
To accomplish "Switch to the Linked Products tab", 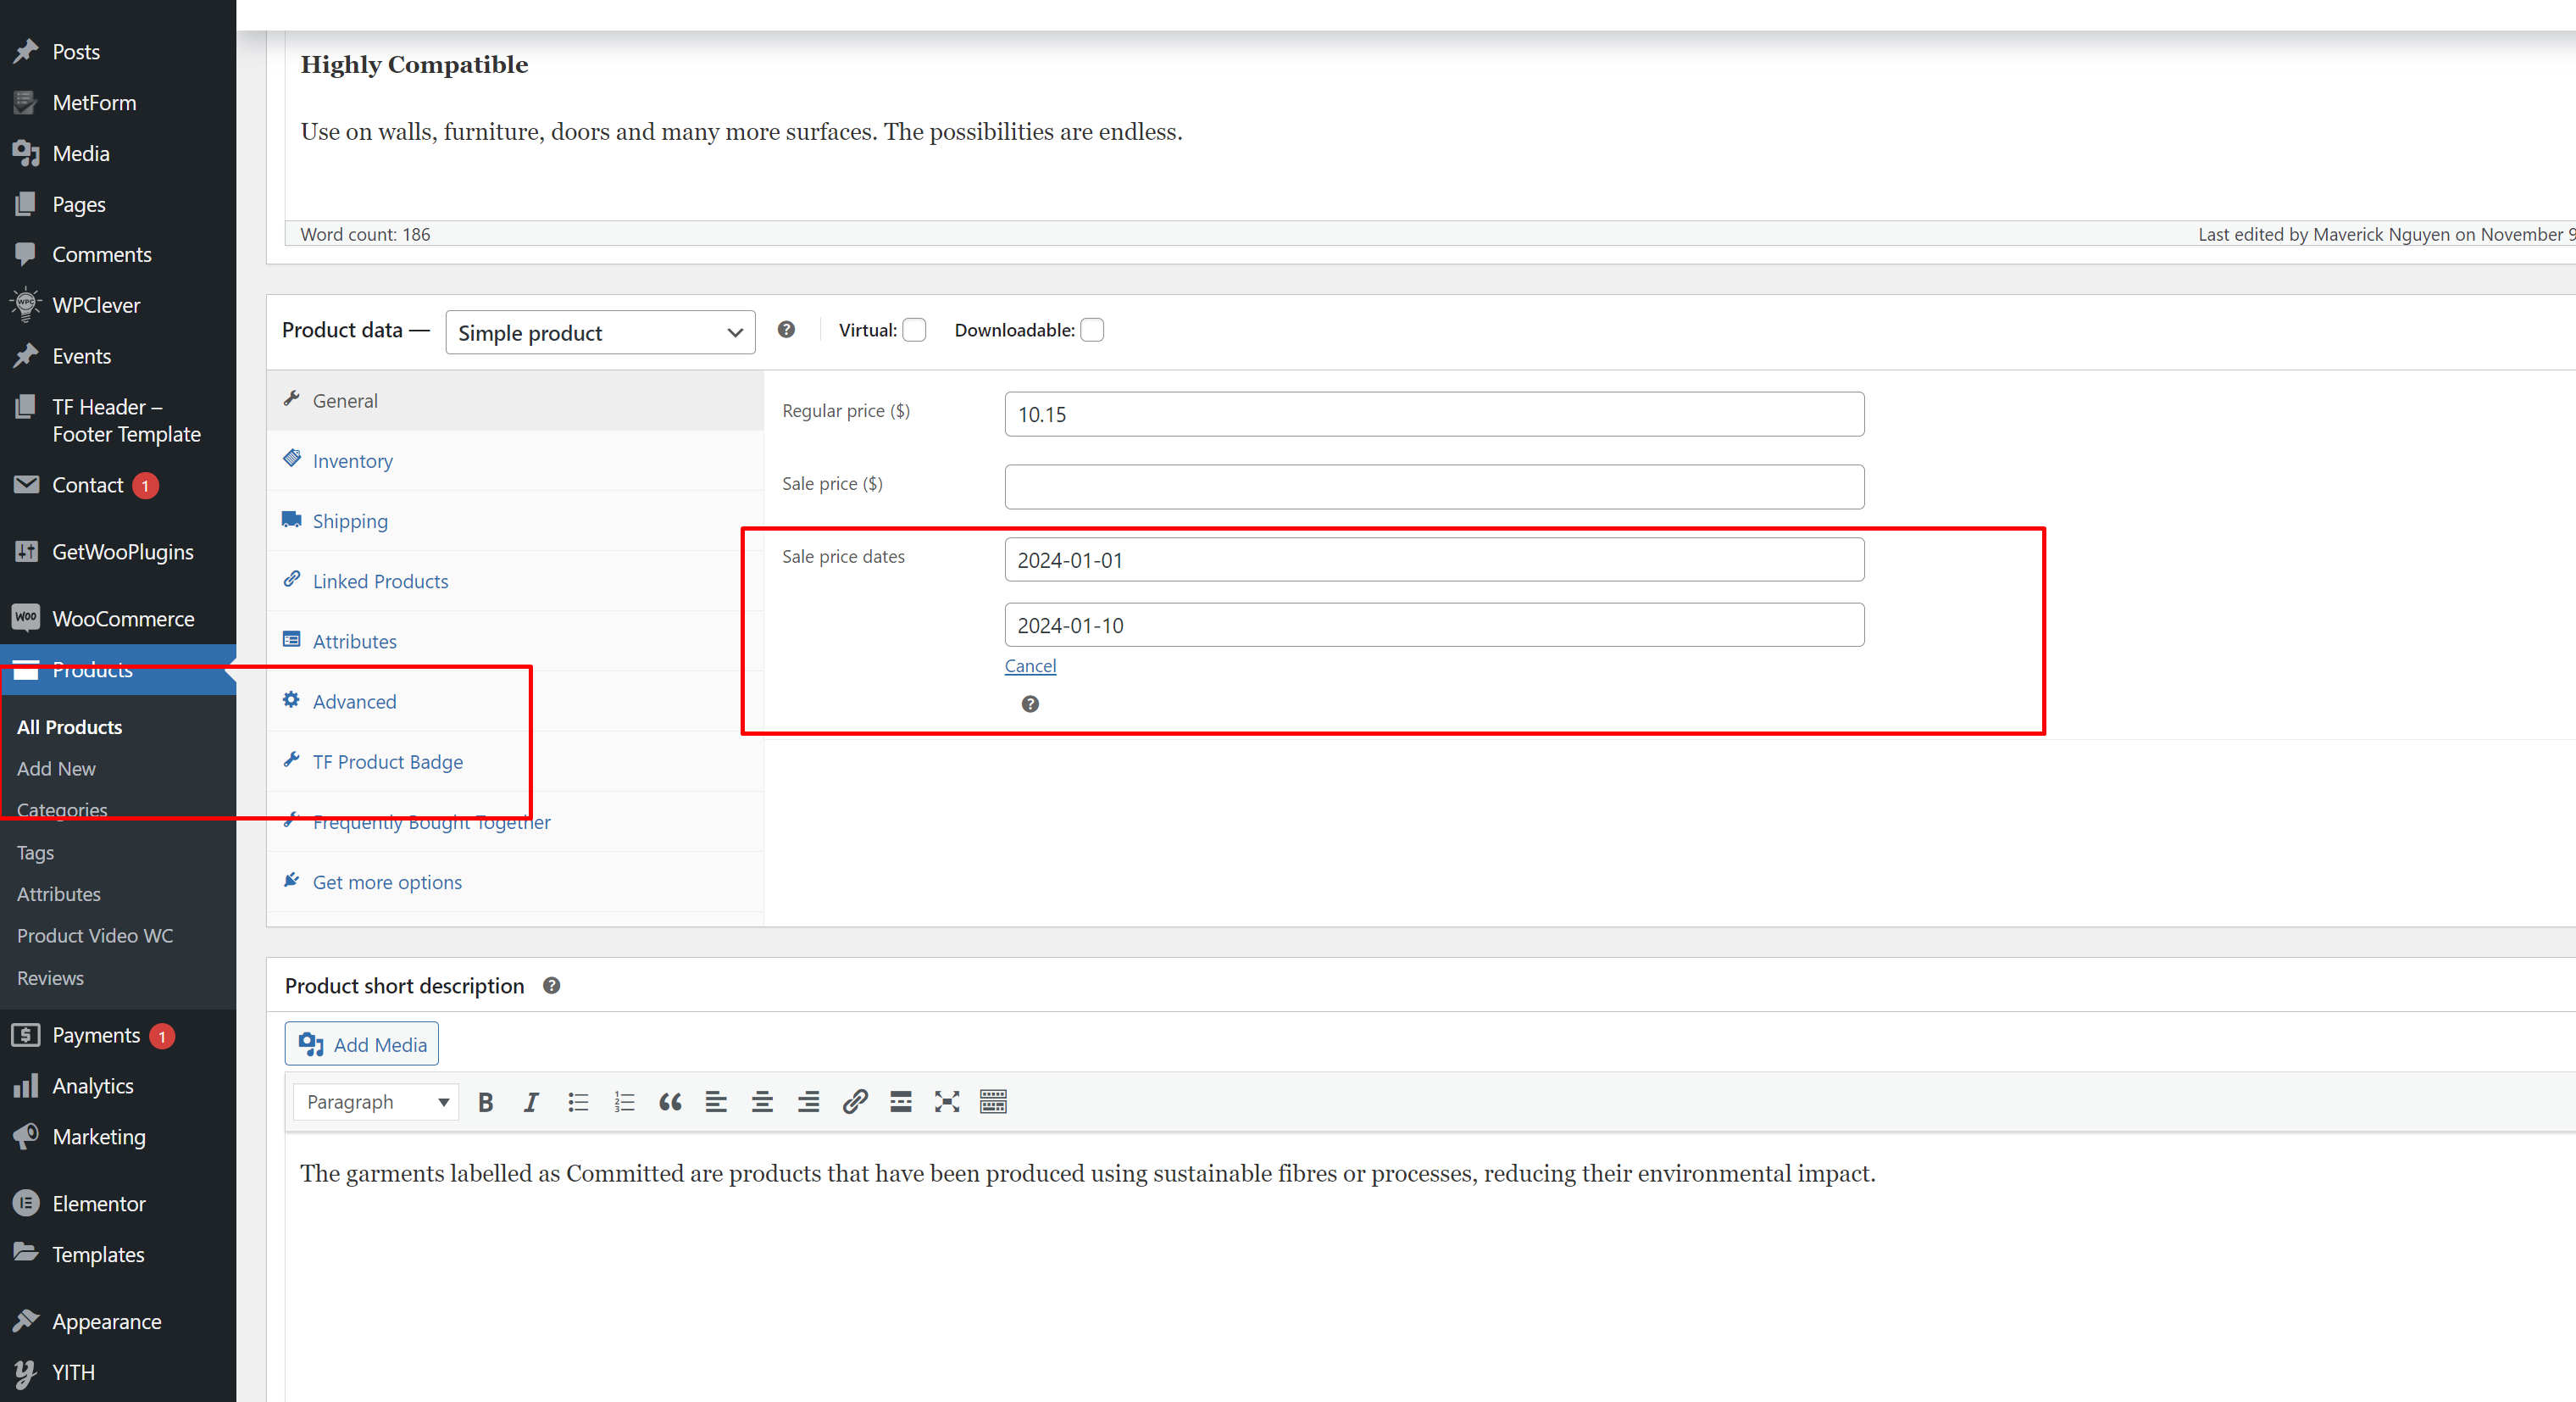I will [x=515, y=581].
